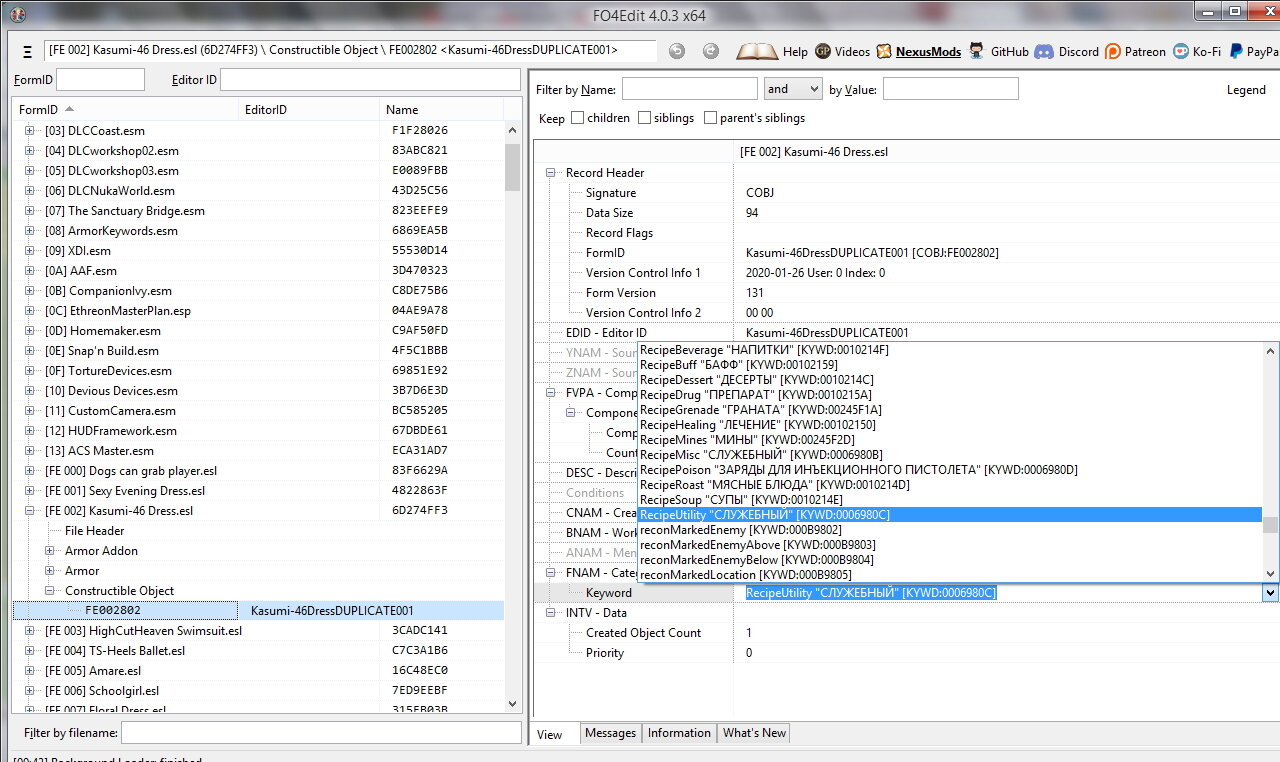Open the hamburger main menu icon

coord(26,52)
